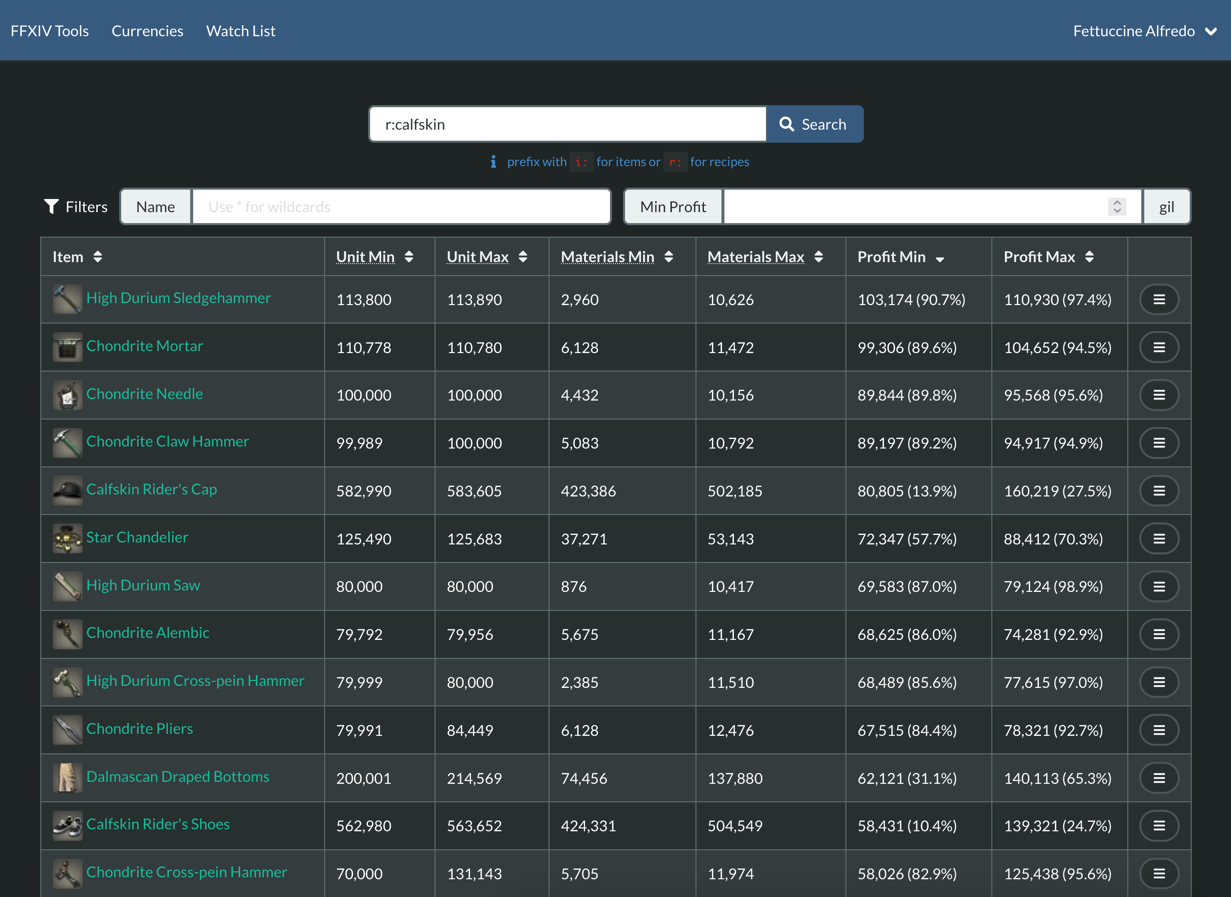Open the Calfskin Rider's Shoes link
Screen dimensions: 1231x897
coord(158,824)
